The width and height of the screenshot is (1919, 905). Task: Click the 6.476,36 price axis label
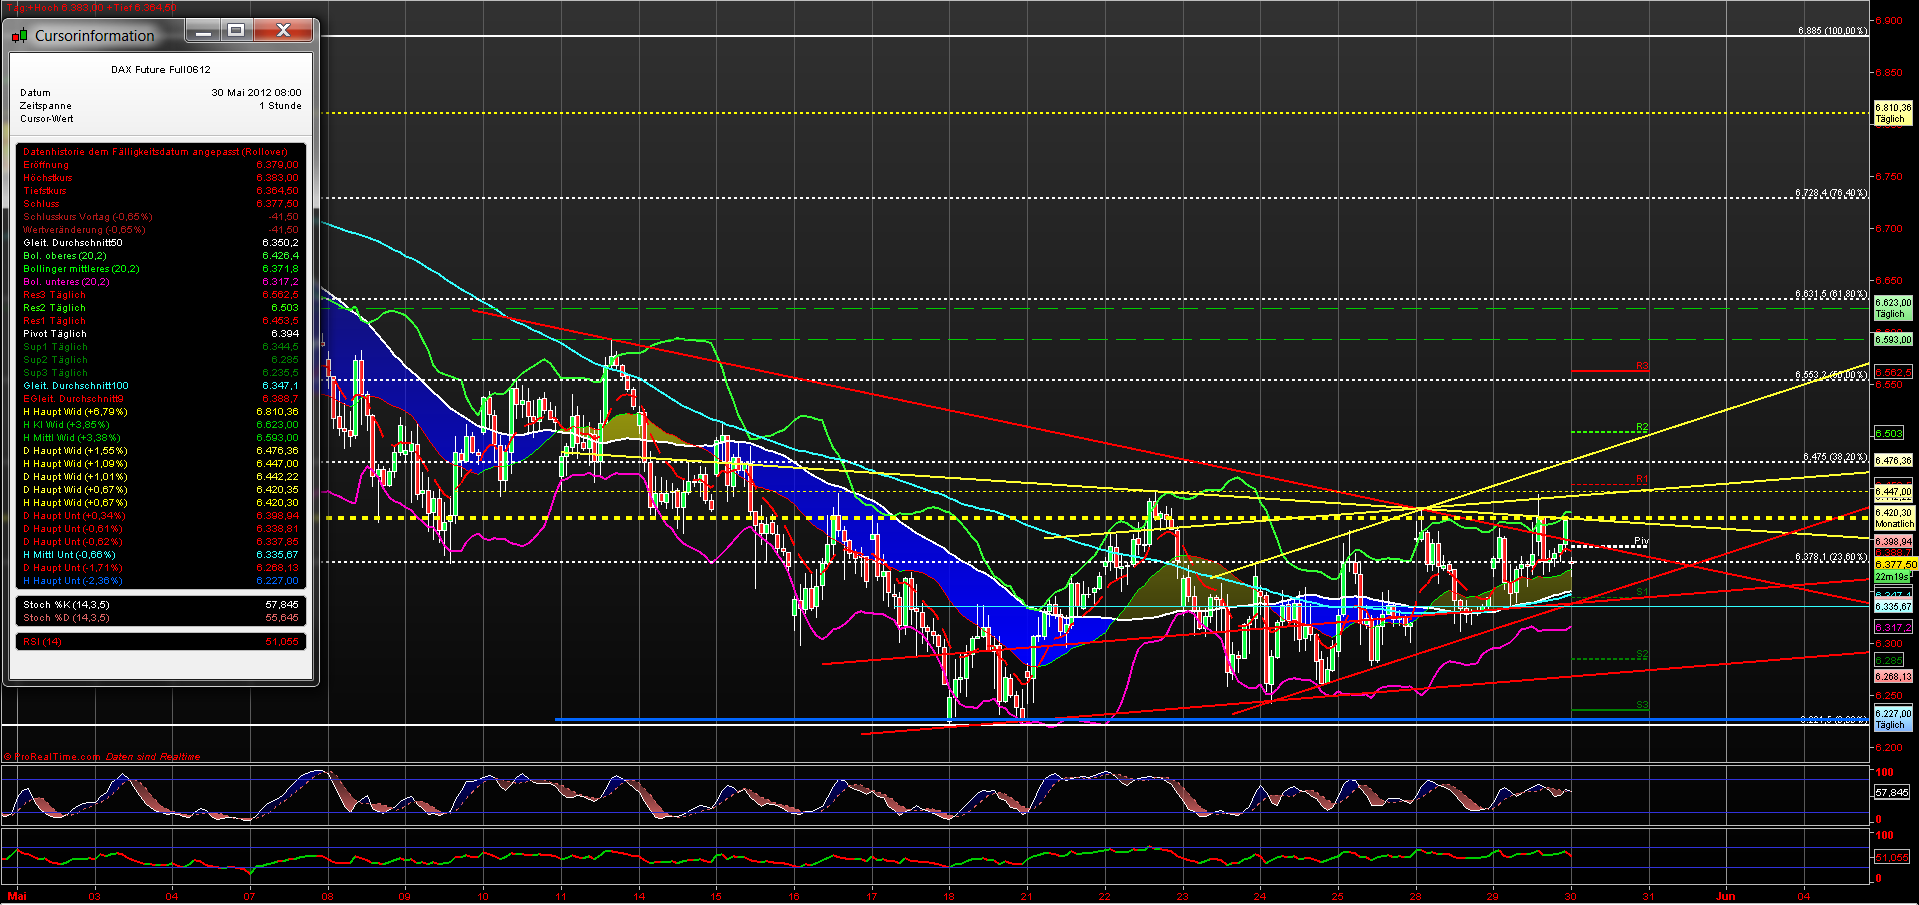[1892, 461]
